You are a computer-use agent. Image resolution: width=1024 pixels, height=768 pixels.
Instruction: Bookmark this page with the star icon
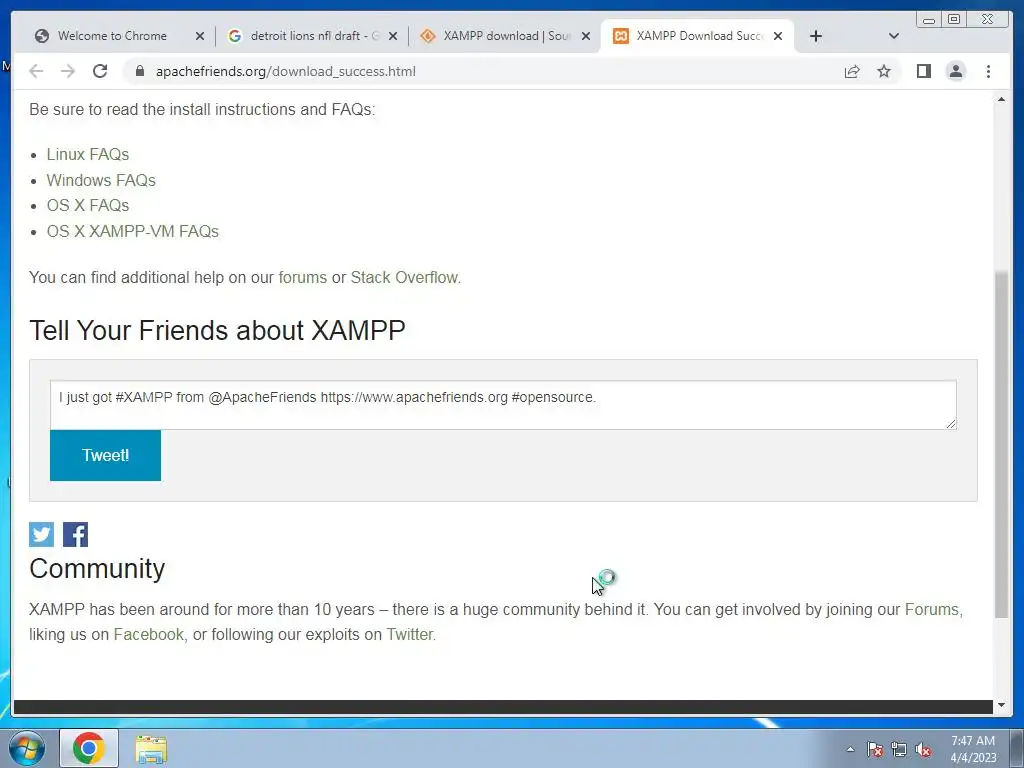[884, 71]
